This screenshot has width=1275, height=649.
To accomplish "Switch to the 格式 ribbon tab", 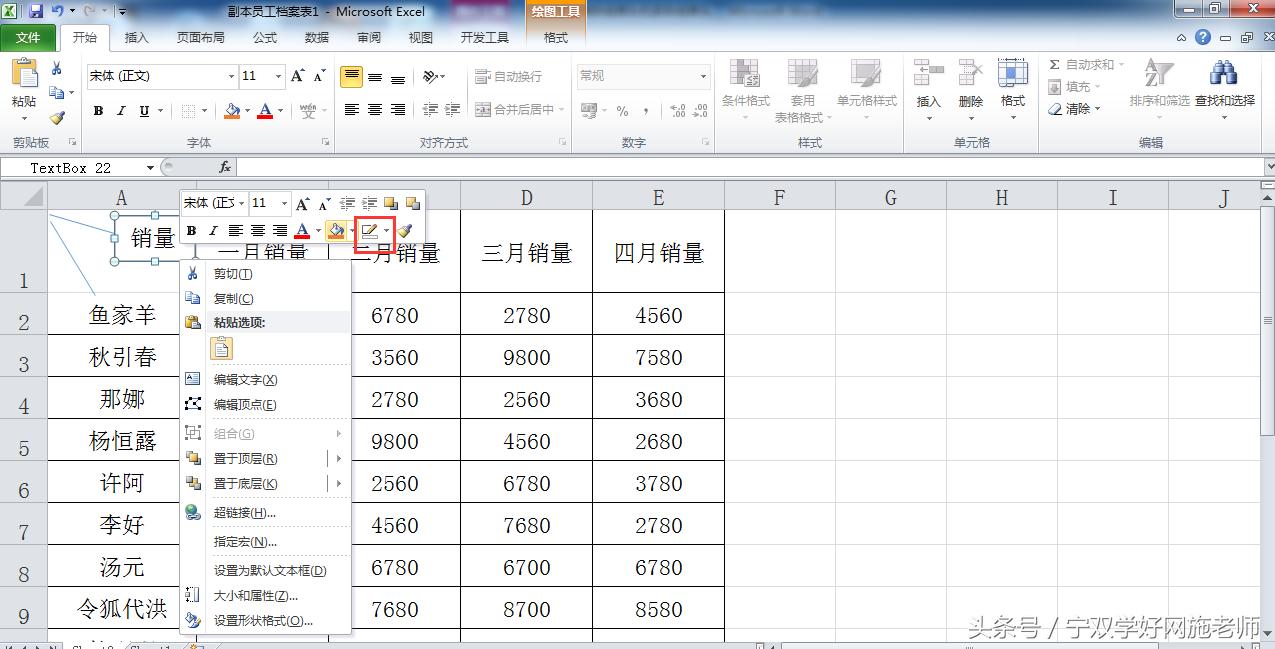I will (554, 38).
